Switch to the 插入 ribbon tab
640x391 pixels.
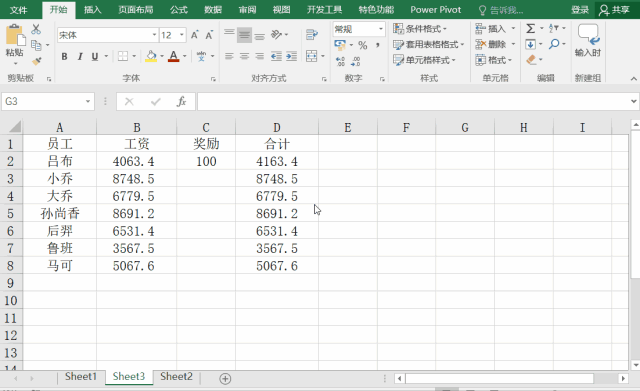click(93, 10)
